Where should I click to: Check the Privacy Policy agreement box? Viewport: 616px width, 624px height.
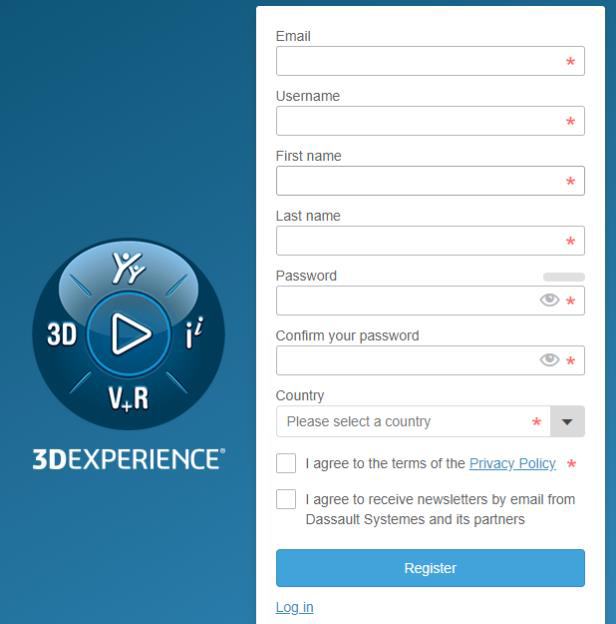point(286,463)
